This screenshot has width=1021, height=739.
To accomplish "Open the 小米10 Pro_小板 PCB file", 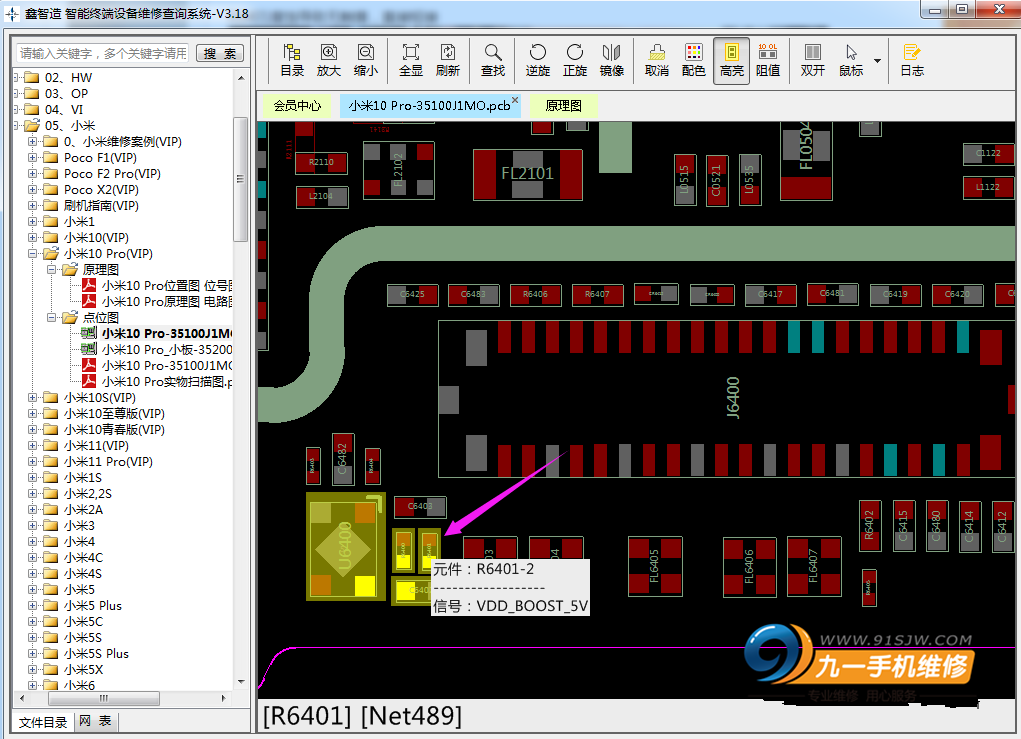I will (x=167, y=350).
